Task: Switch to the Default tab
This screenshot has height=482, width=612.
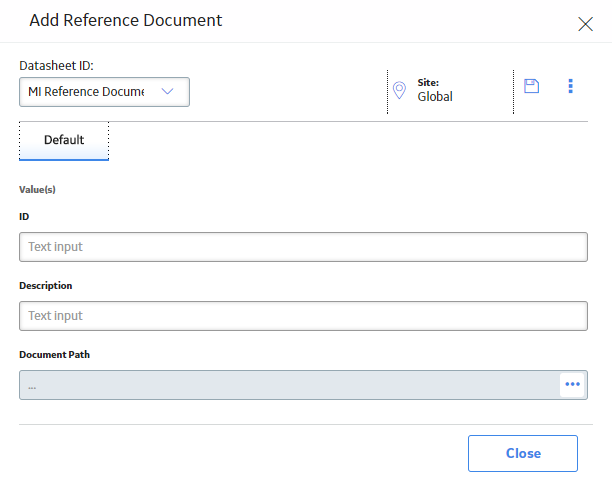Action: (64, 140)
